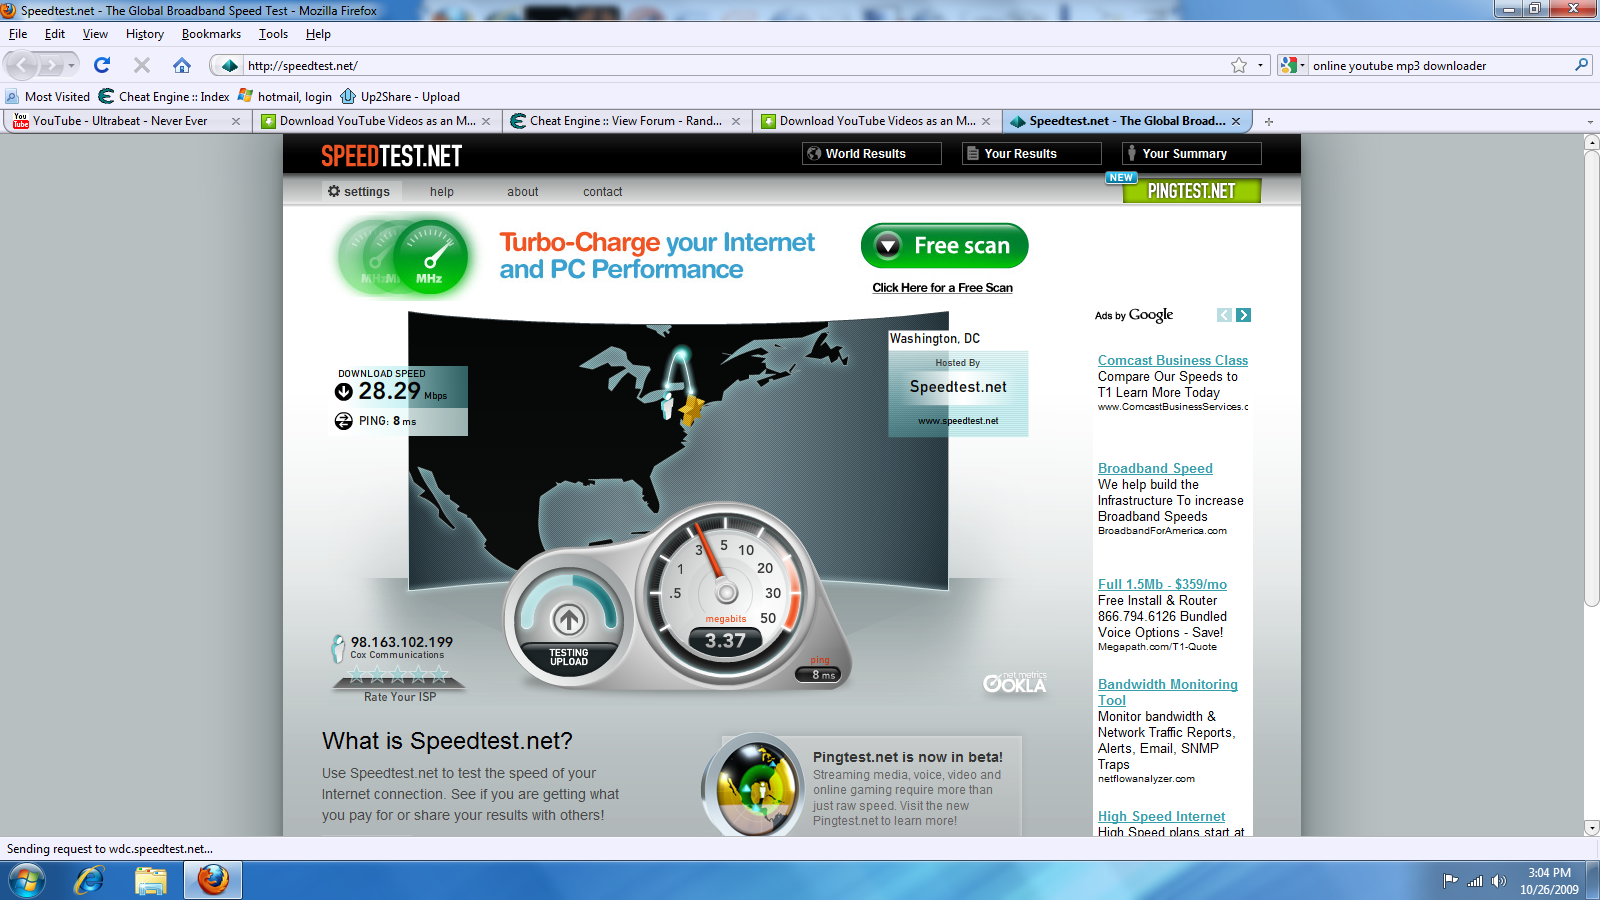Show the previous Google ads

point(1224,315)
